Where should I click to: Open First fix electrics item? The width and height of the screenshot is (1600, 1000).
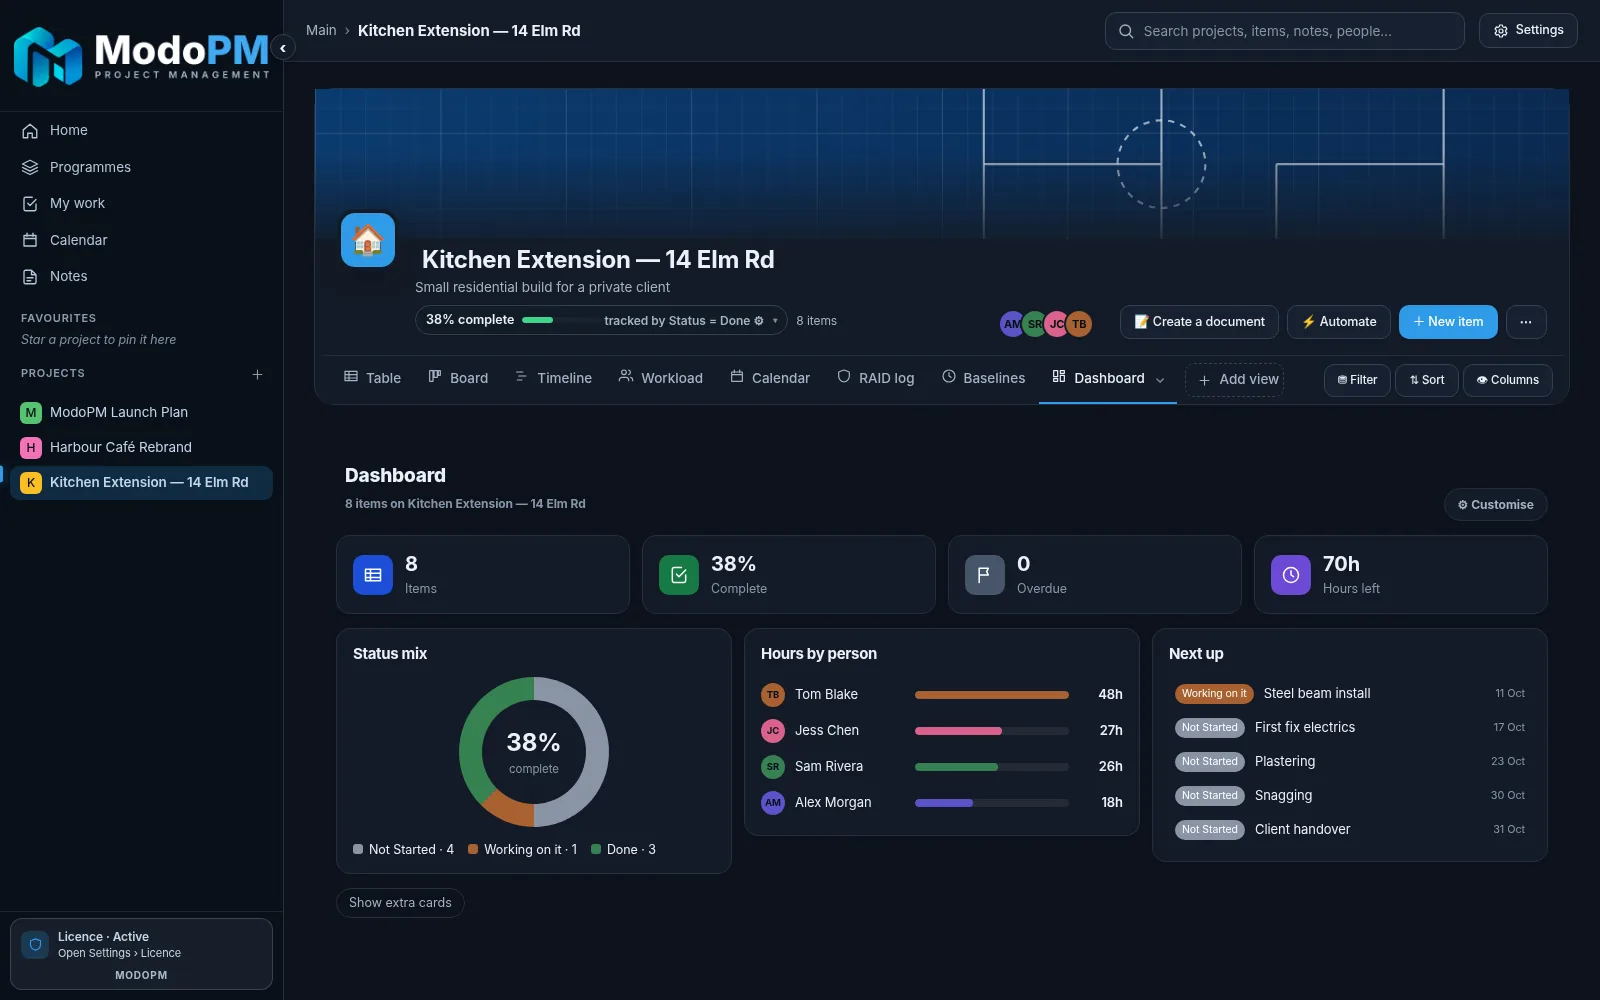click(1350, 727)
